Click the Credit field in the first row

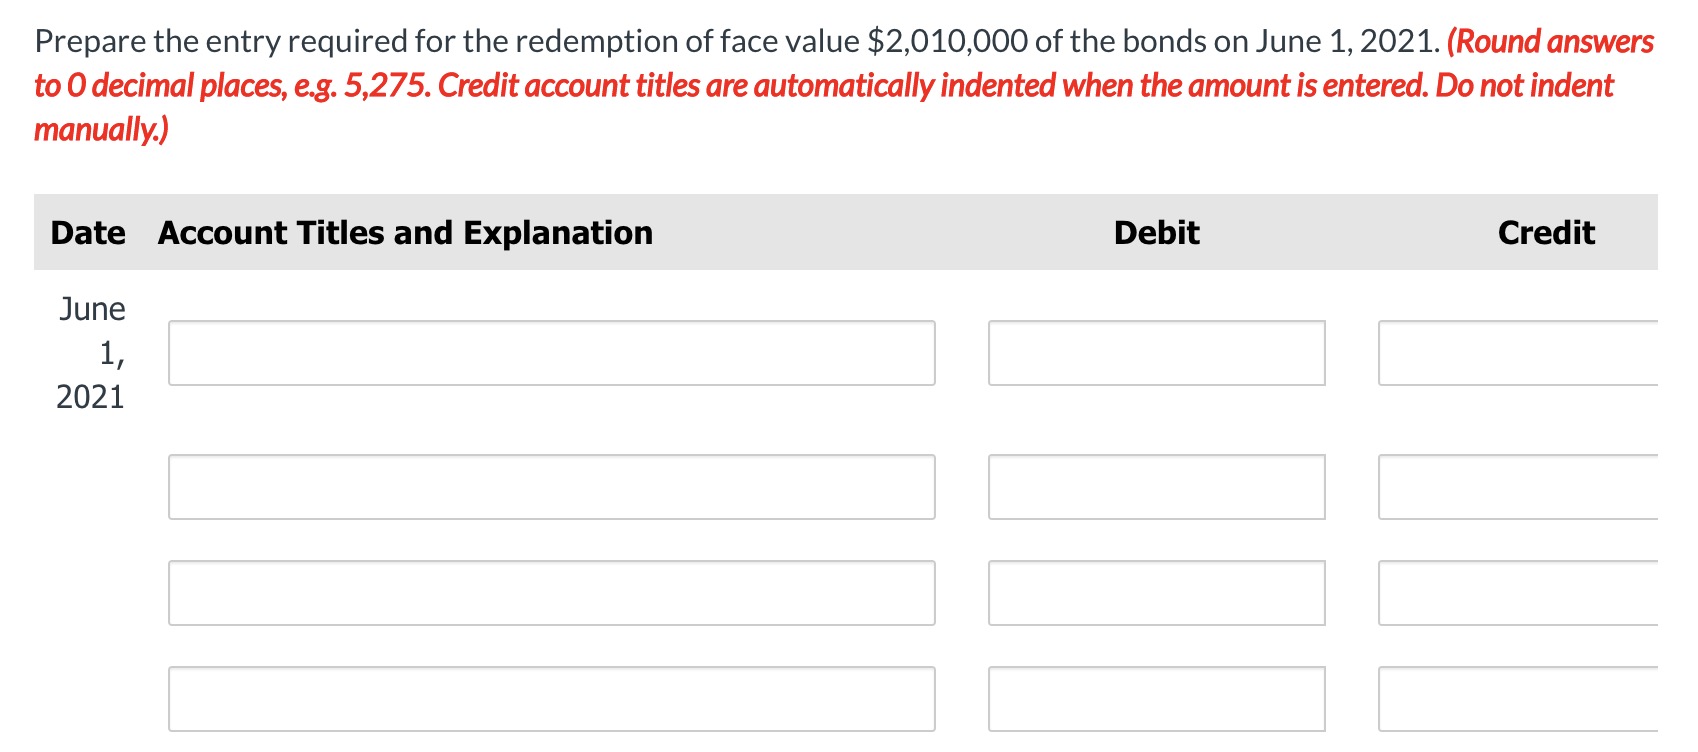[x=1530, y=352]
